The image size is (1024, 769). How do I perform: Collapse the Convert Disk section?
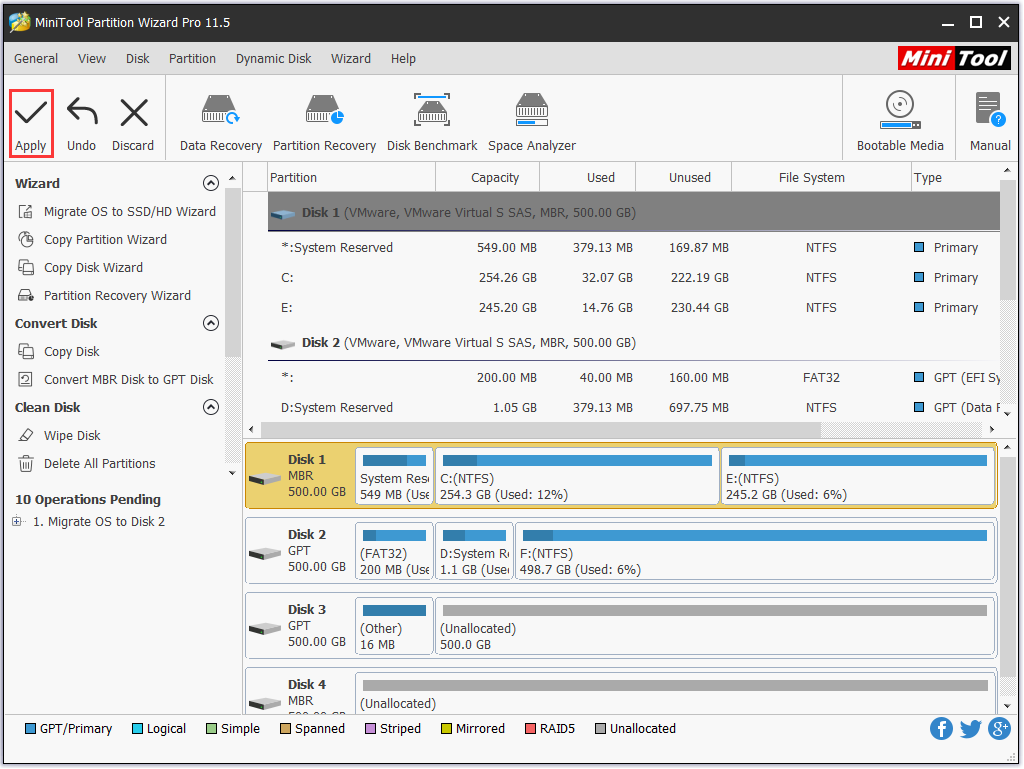point(210,323)
